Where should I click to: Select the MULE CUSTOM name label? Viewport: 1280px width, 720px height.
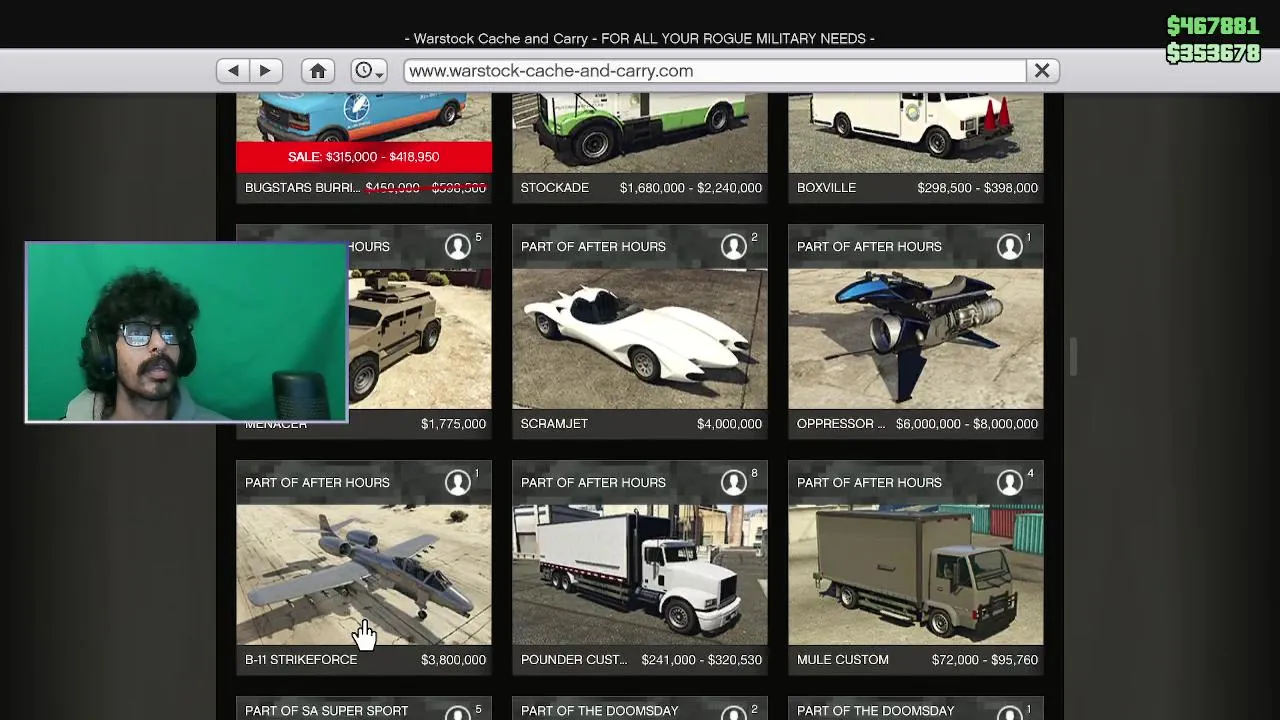point(843,660)
